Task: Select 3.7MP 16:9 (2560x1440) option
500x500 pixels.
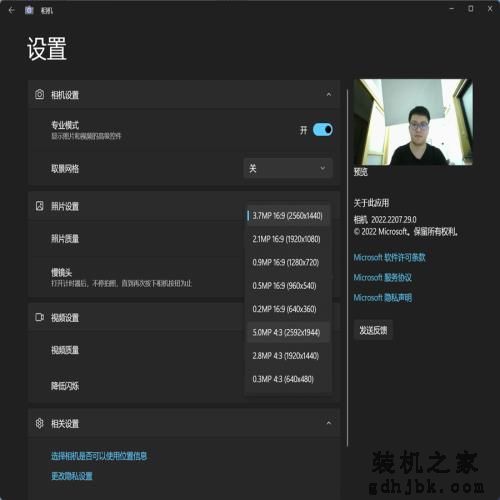Action: [288, 216]
